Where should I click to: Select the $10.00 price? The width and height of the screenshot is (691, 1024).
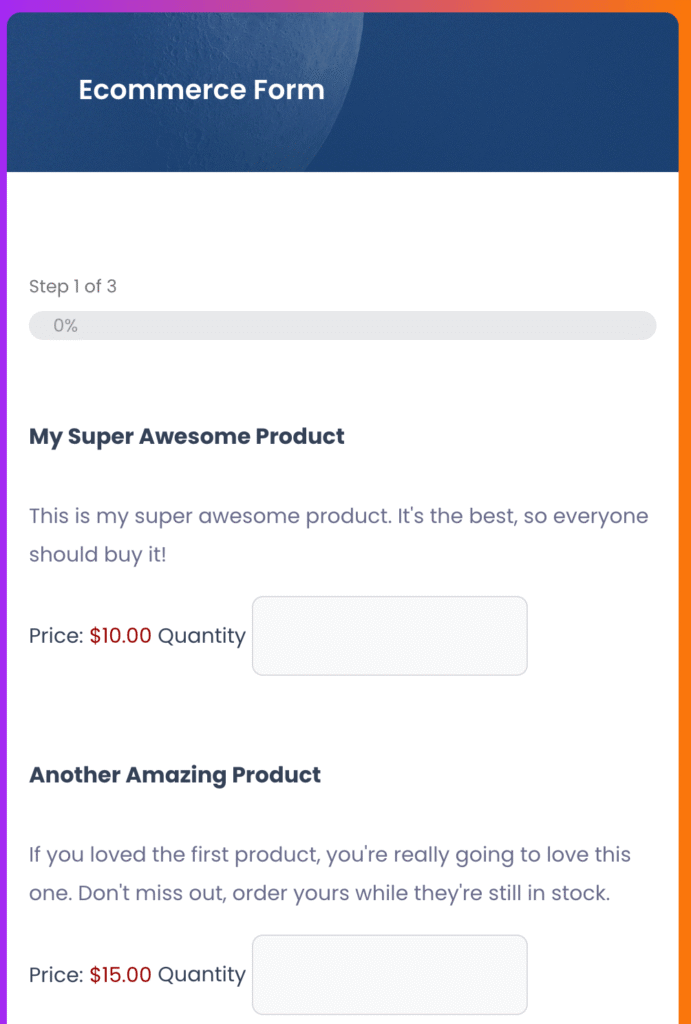point(120,636)
